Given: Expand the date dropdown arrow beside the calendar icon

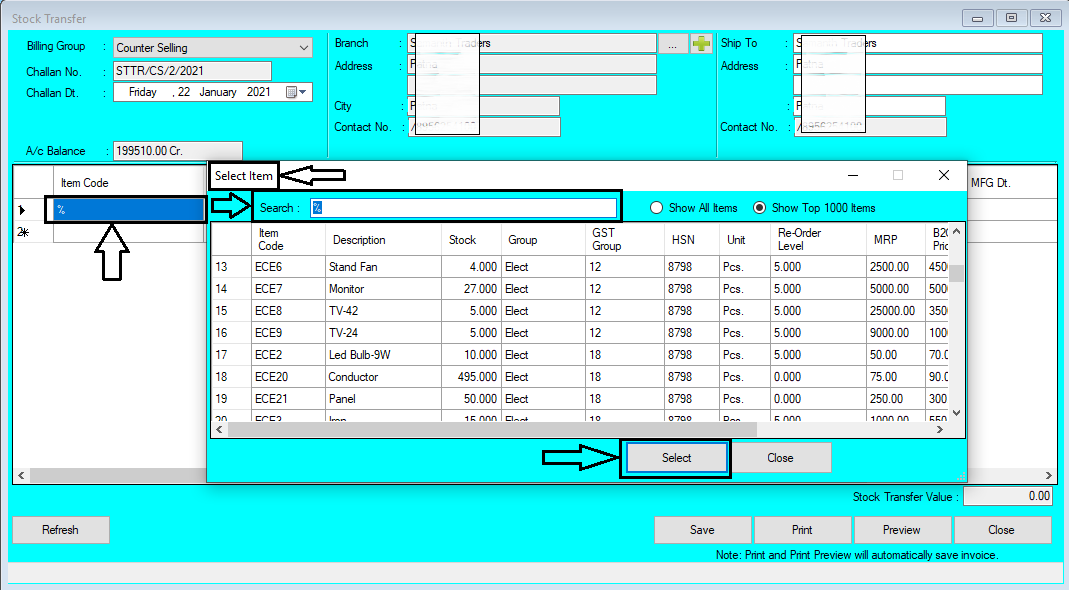Looking at the screenshot, I should (x=300, y=91).
